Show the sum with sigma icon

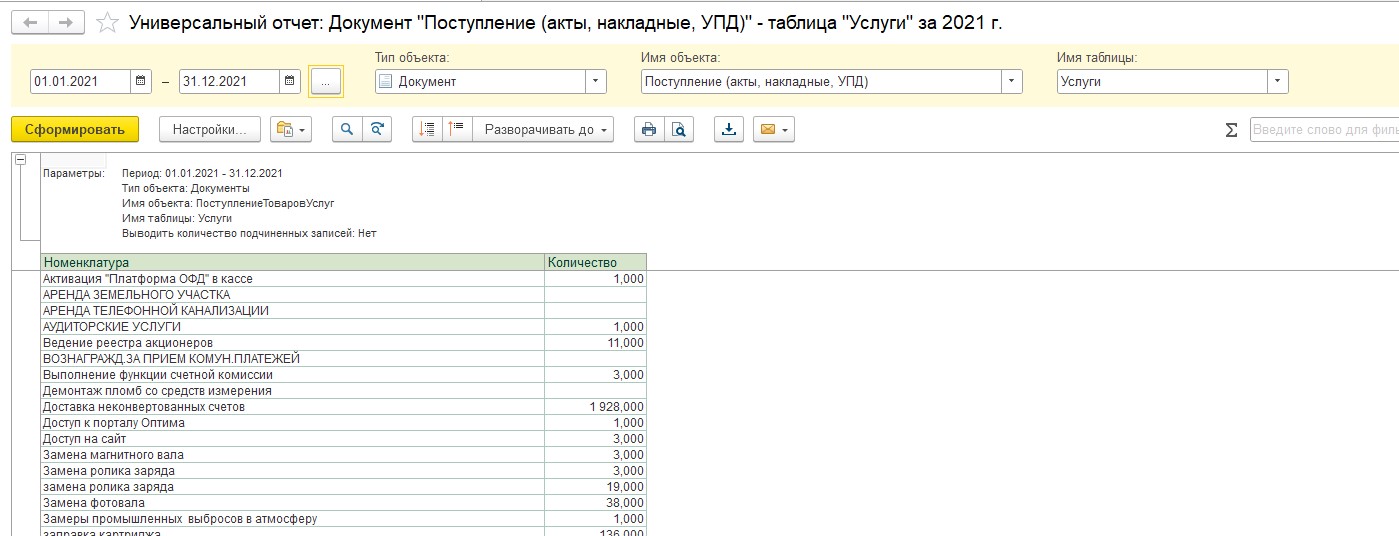(1231, 130)
